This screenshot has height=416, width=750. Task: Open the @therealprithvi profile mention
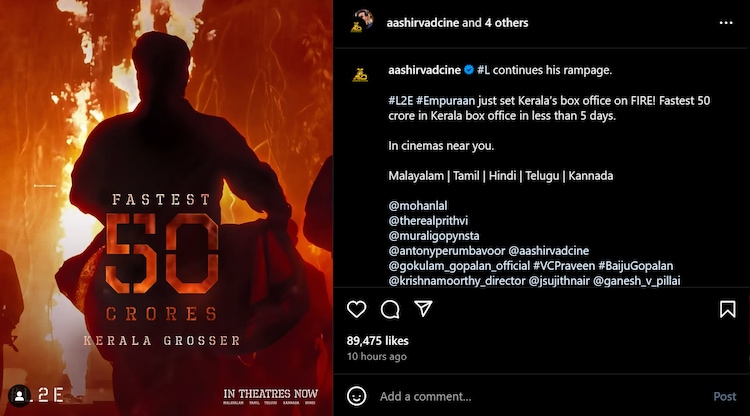pos(428,221)
